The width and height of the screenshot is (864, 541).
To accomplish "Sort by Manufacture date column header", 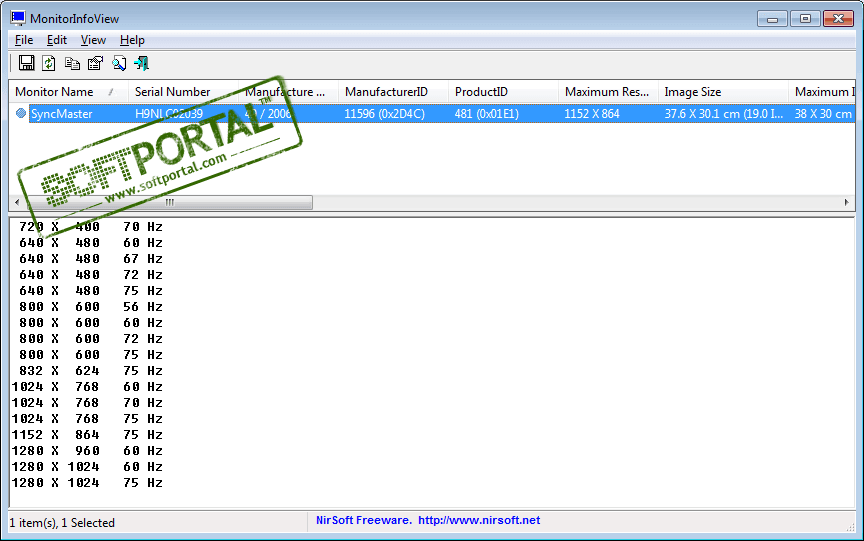I will [x=288, y=92].
